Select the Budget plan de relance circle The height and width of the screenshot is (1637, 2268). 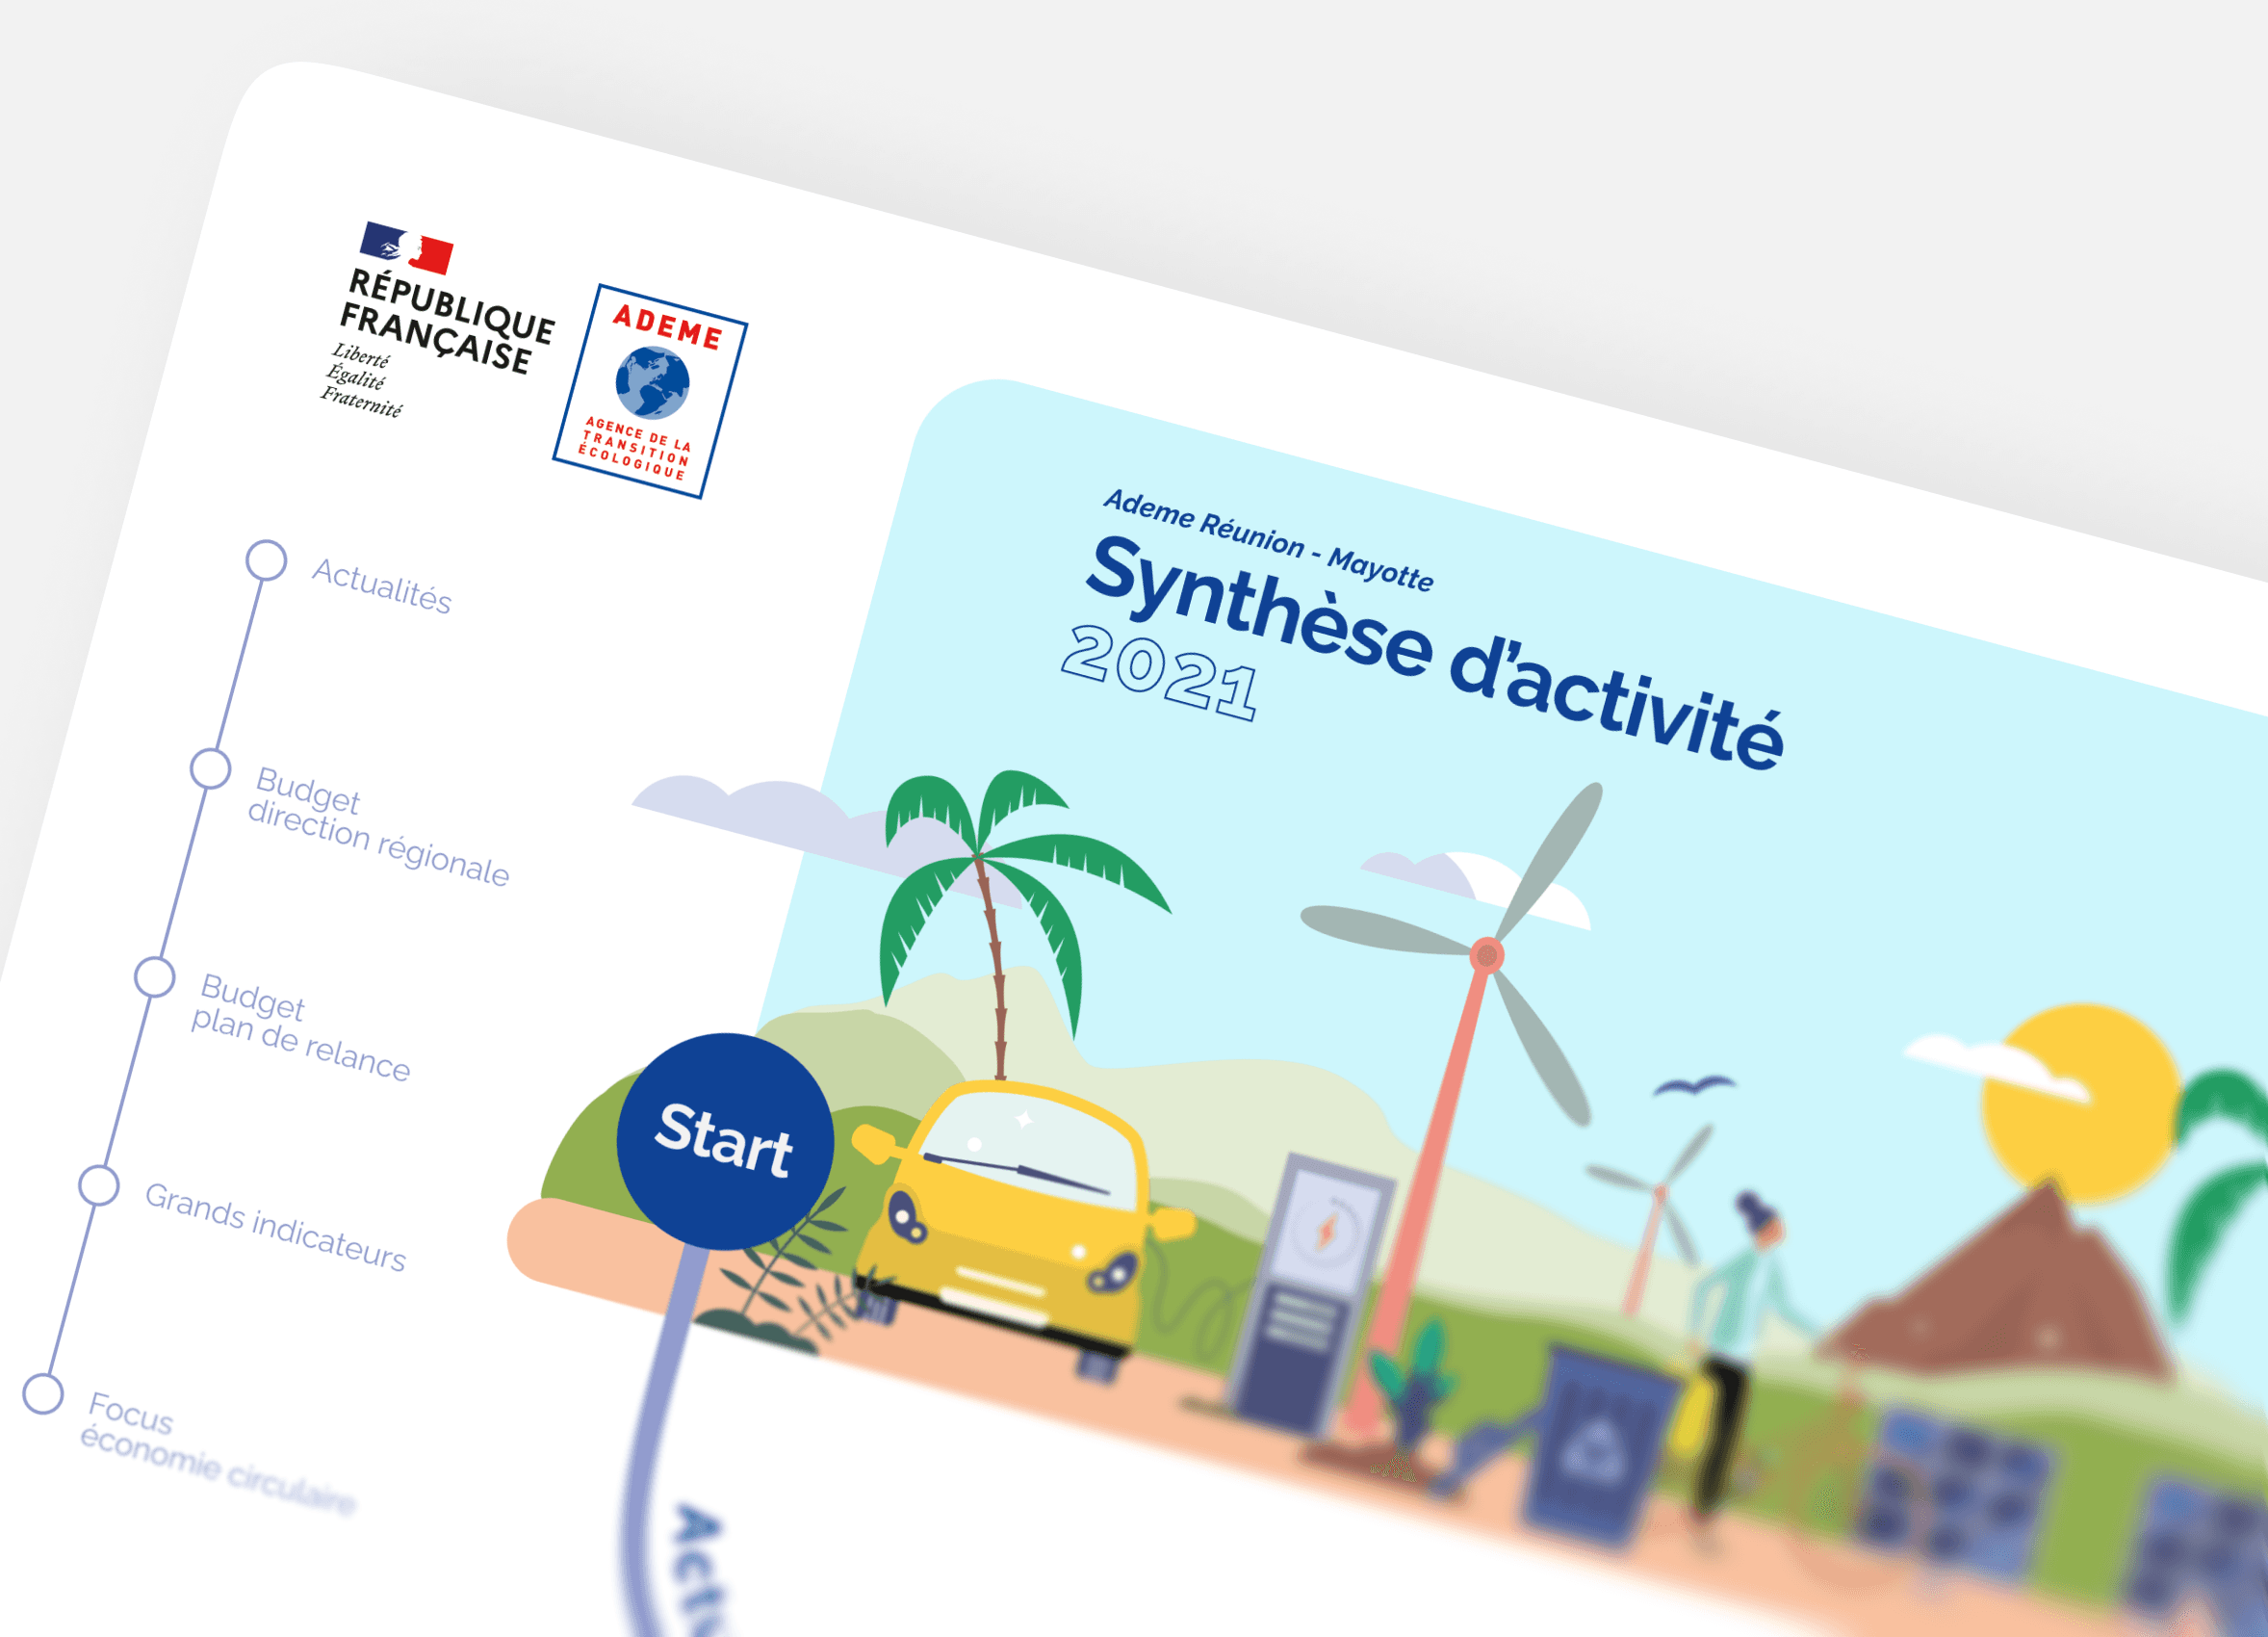click(155, 977)
